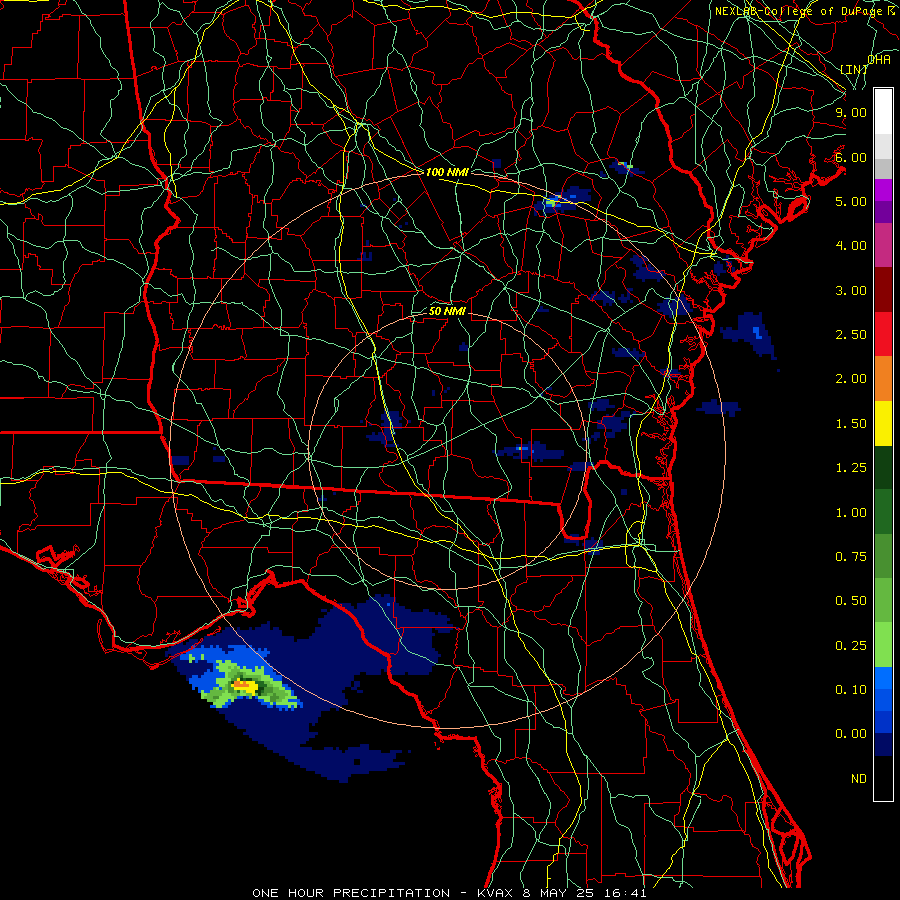Click the pink 4.00 legend swatch

point(883,245)
